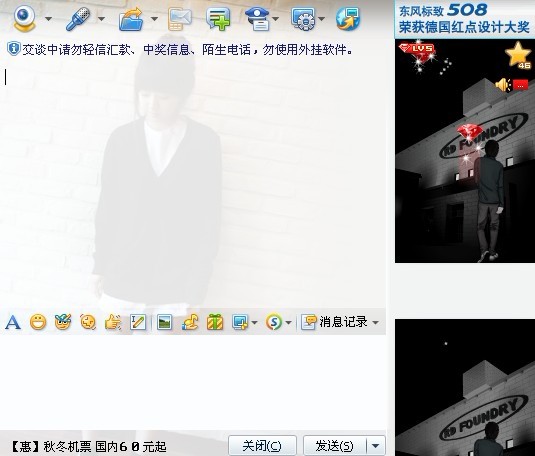Expand the Sogou S search dropdown arrow
Image resolution: width=535 pixels, height=456 pixels.
coord(288,322)
